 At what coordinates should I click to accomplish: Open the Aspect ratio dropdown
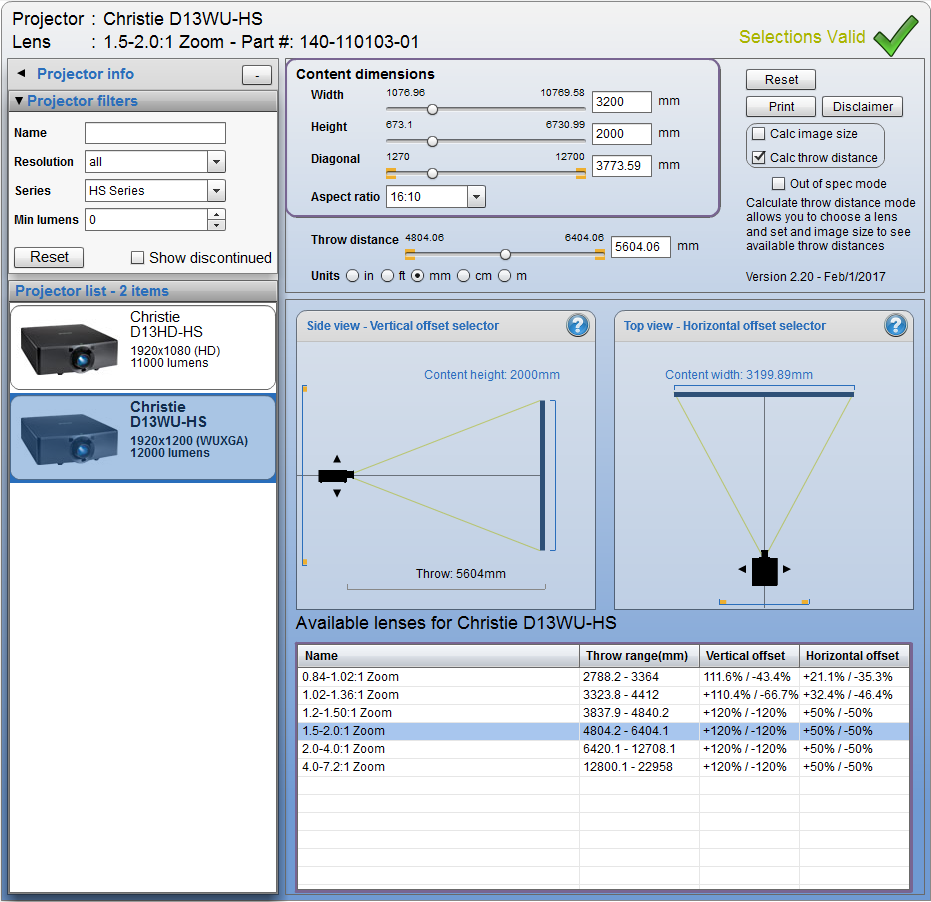(x=476, y=197)
